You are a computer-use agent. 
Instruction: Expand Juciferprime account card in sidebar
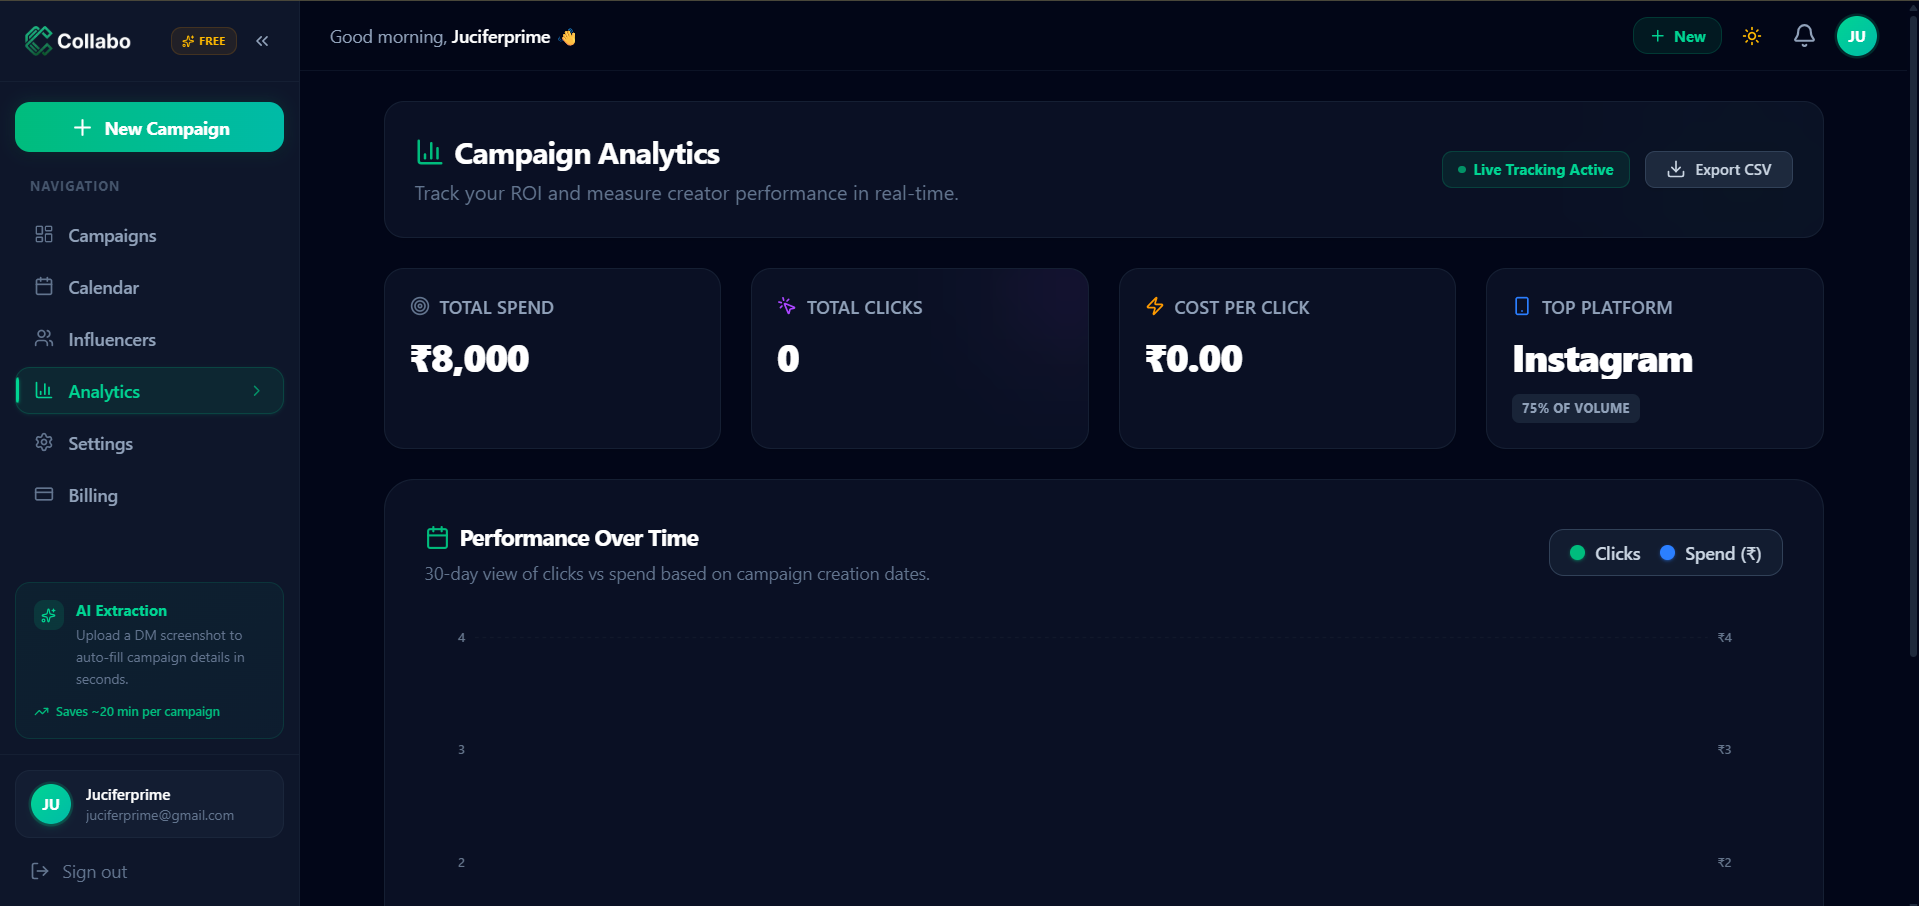[x=149, y=804]
